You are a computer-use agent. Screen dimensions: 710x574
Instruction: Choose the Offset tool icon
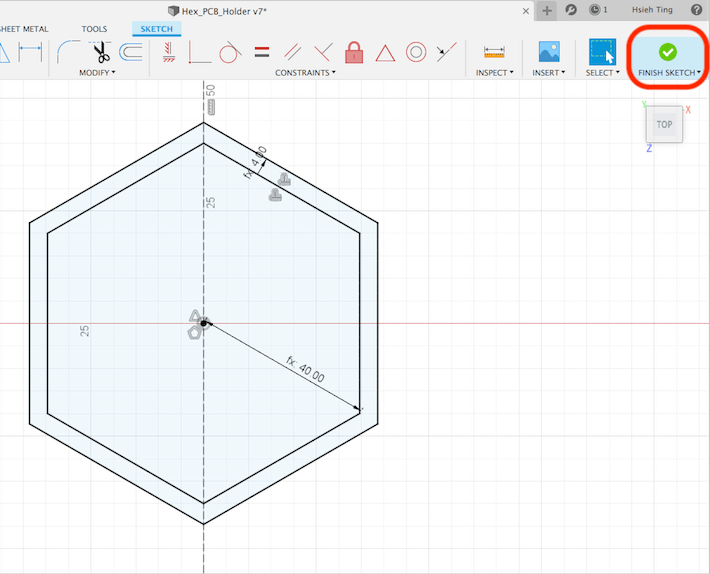(131, 52)
